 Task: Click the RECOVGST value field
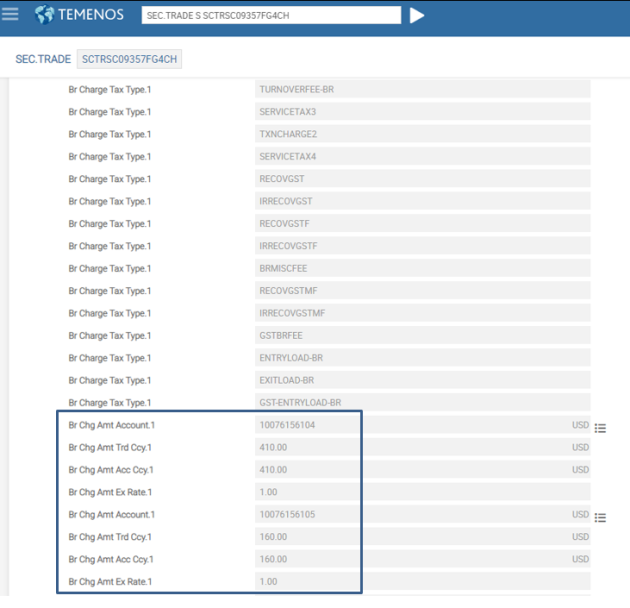(x=423, y=179)
